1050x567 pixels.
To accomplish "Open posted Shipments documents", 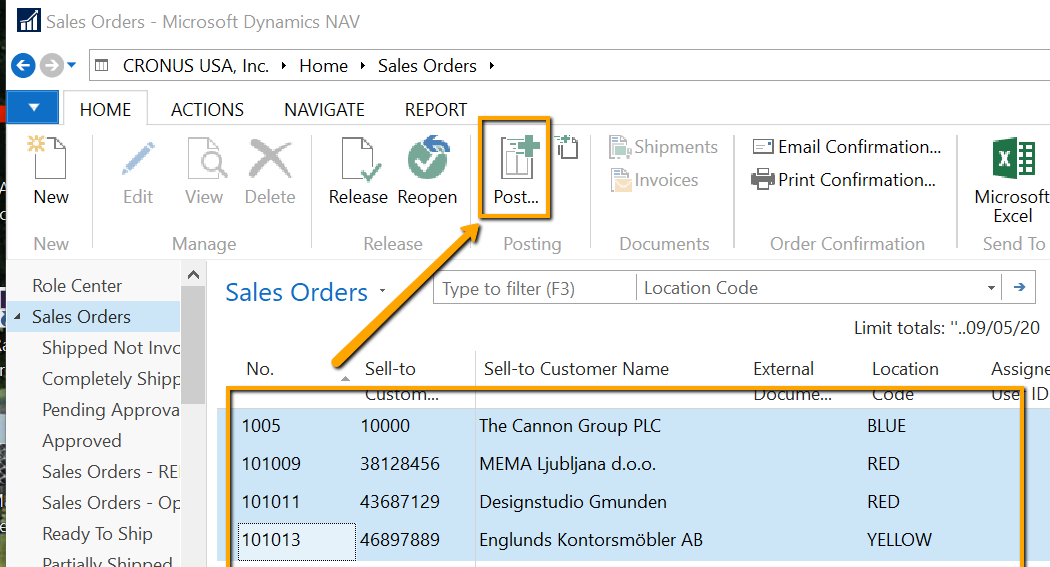I will [663, 147].
